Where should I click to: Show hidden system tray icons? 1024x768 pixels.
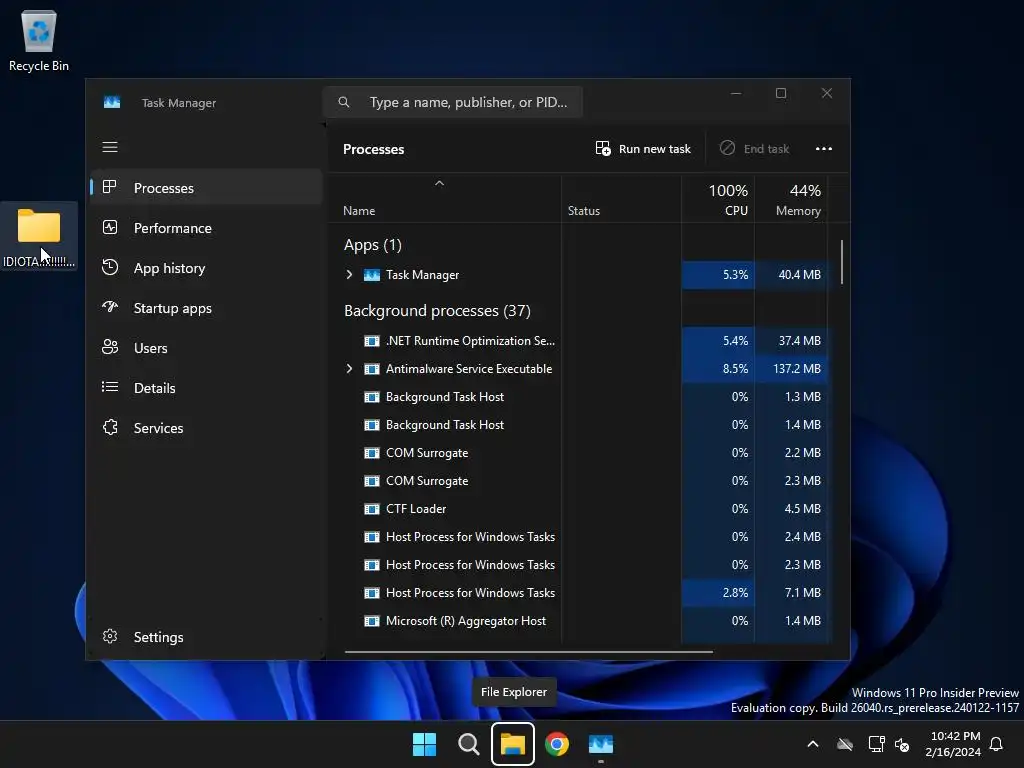[813, 744]
